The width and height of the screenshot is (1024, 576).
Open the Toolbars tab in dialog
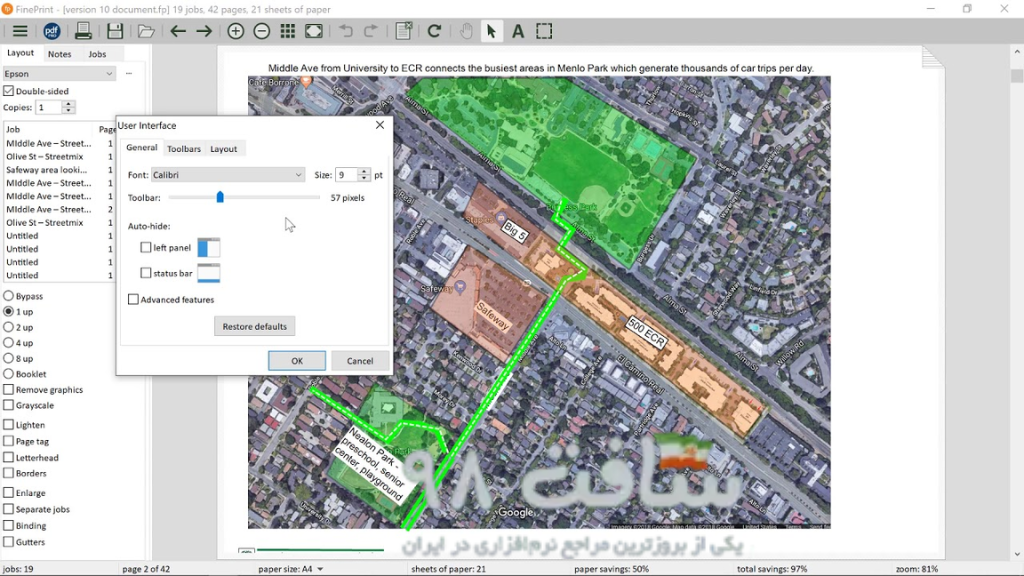184,149
